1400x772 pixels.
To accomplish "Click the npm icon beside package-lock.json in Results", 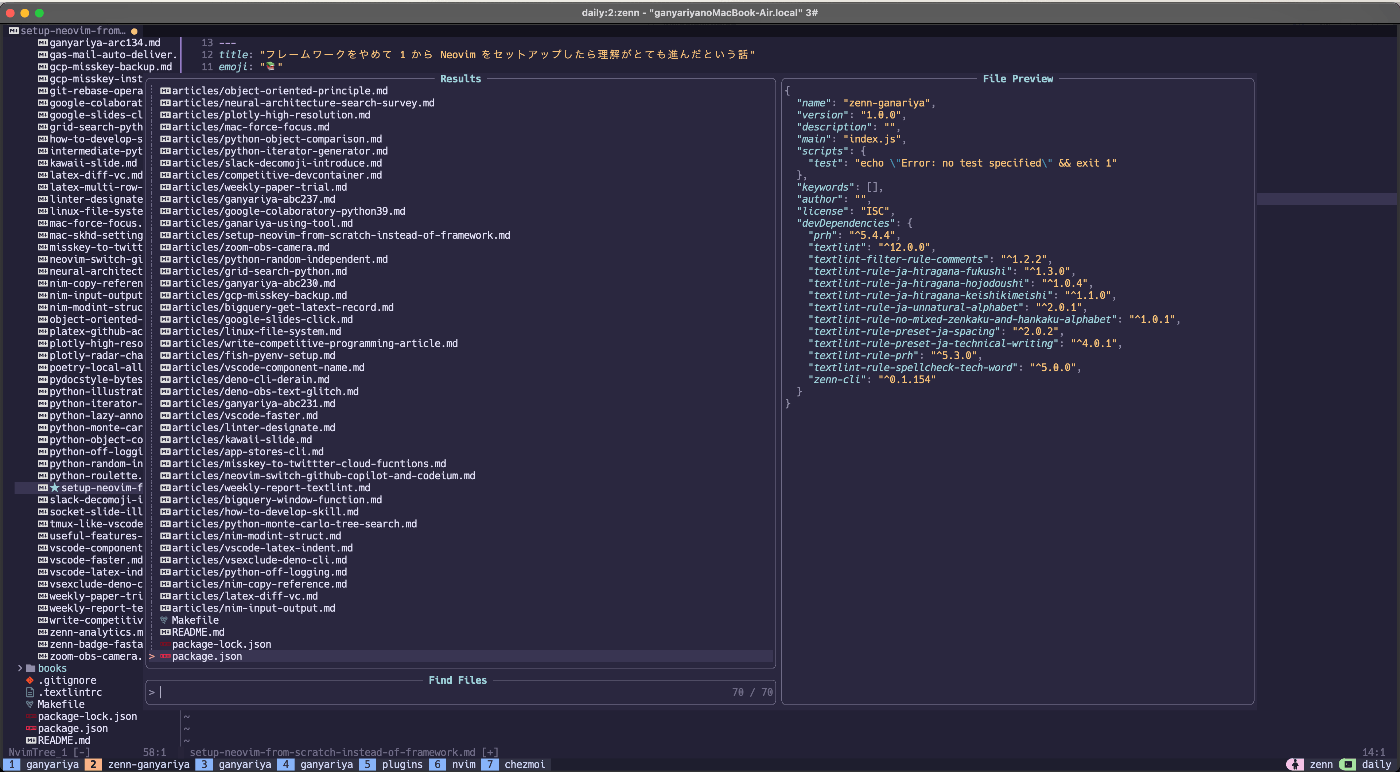I will pyautogui.click(x=165, y=644).
